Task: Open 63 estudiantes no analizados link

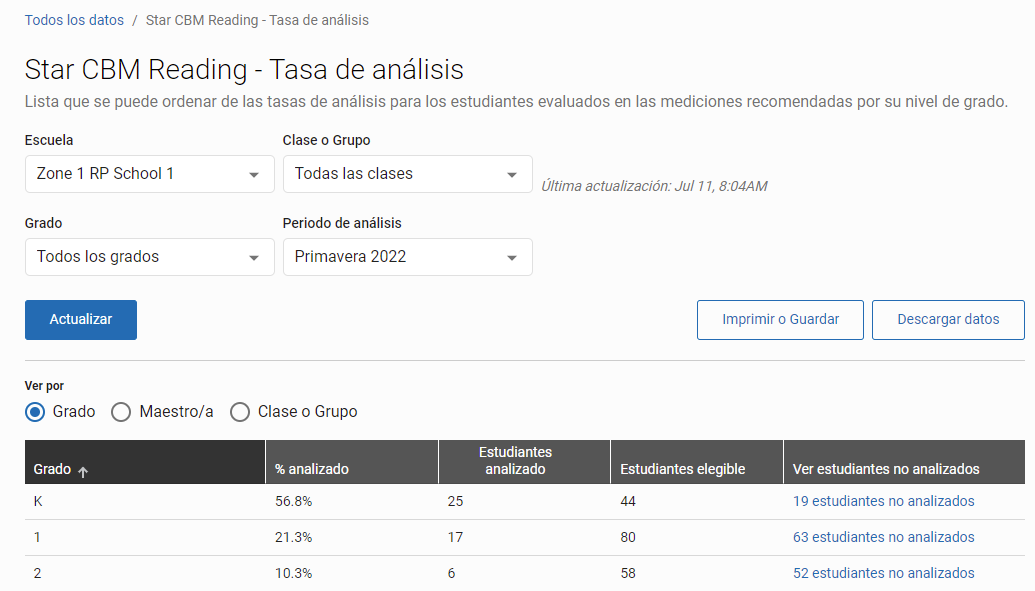Action: pyautogui.click(x=883, y=537)
